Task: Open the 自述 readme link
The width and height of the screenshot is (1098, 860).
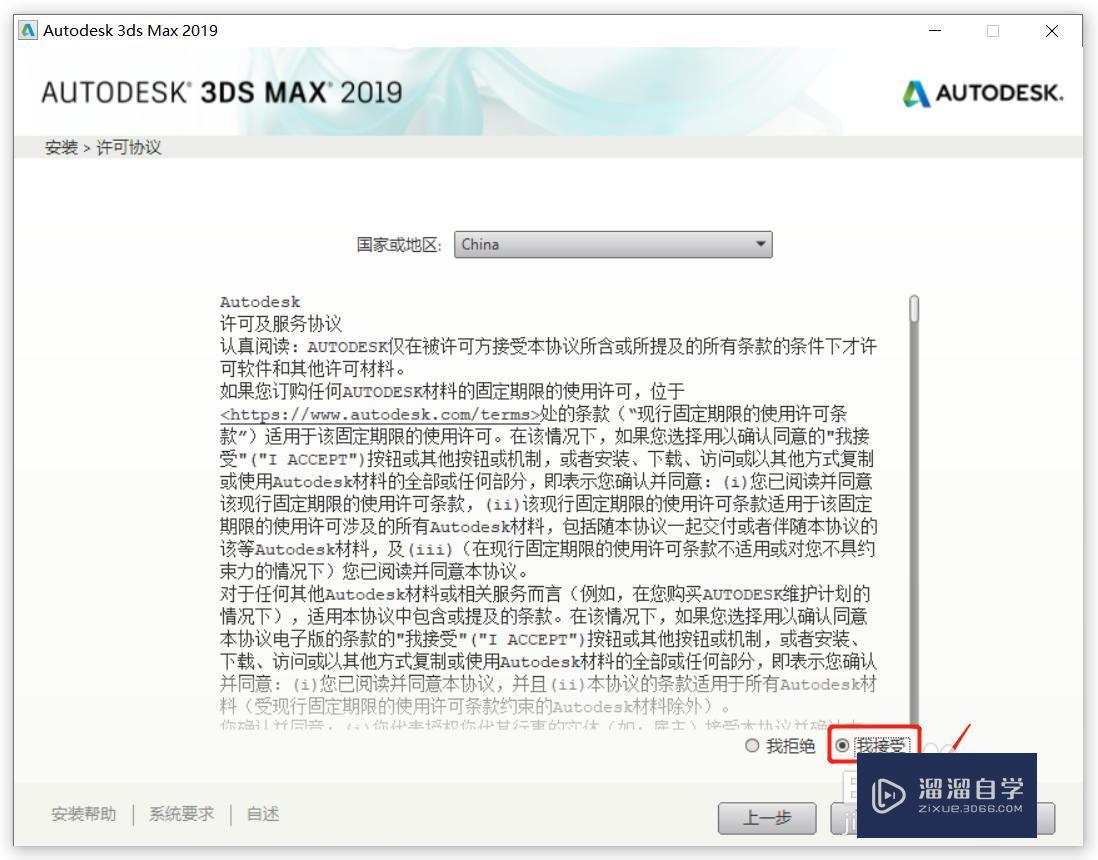Action: (263, 814)
